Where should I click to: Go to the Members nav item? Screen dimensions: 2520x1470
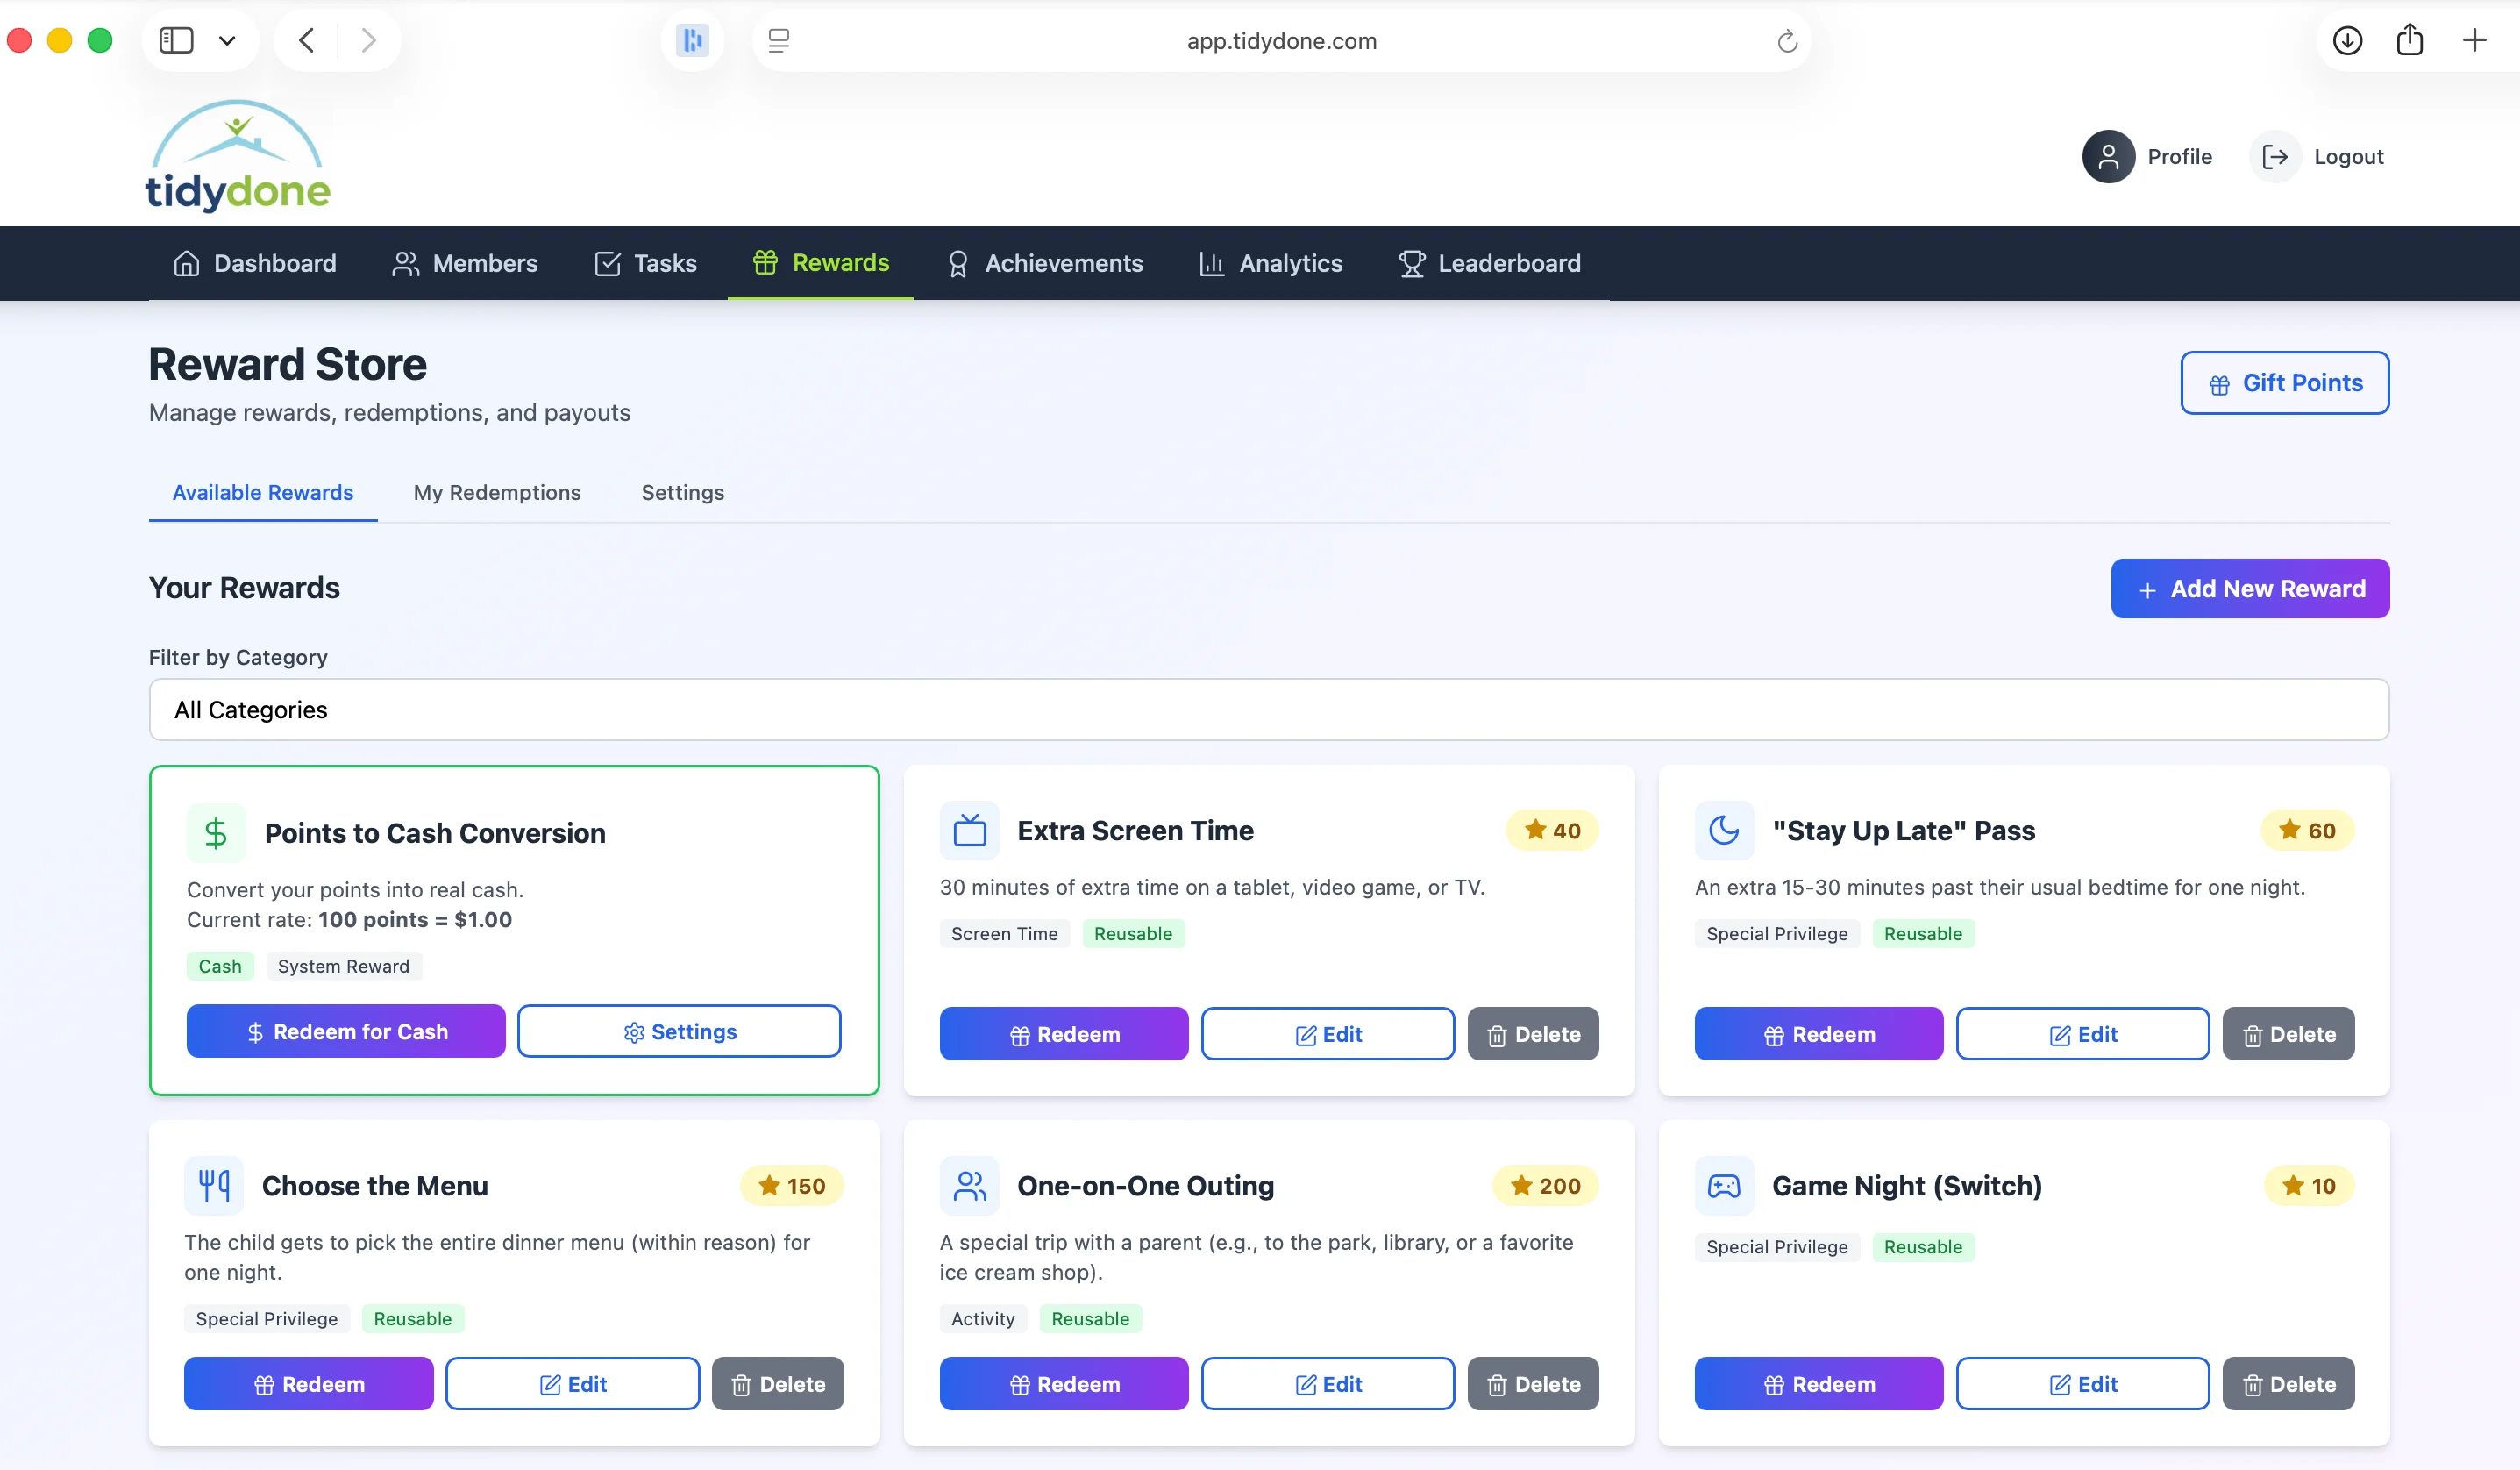point(465,263)
